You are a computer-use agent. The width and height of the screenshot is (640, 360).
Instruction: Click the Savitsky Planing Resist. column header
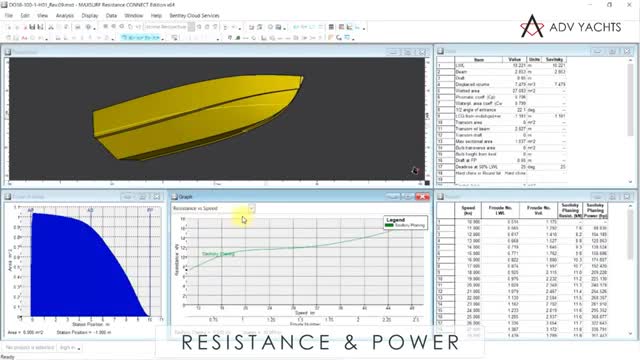click(x=570, y=211)
